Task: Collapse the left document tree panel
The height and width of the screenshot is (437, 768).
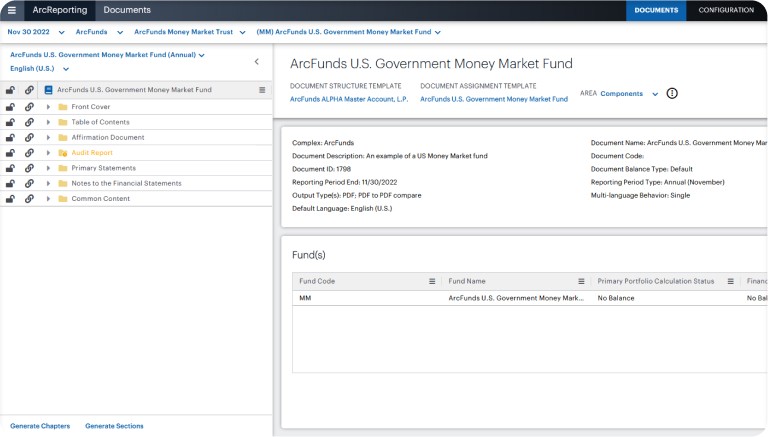Action: [257, 62]
